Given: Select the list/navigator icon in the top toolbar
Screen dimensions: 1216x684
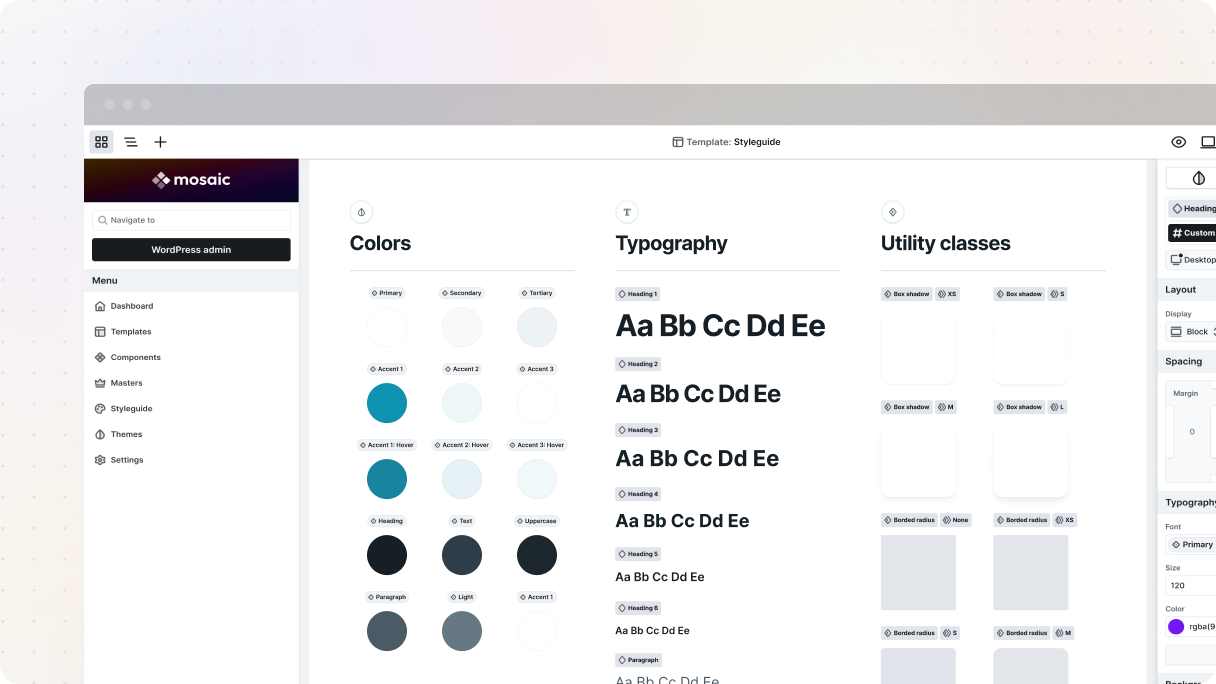Looking at the screenshot, I should pos(131,142).
